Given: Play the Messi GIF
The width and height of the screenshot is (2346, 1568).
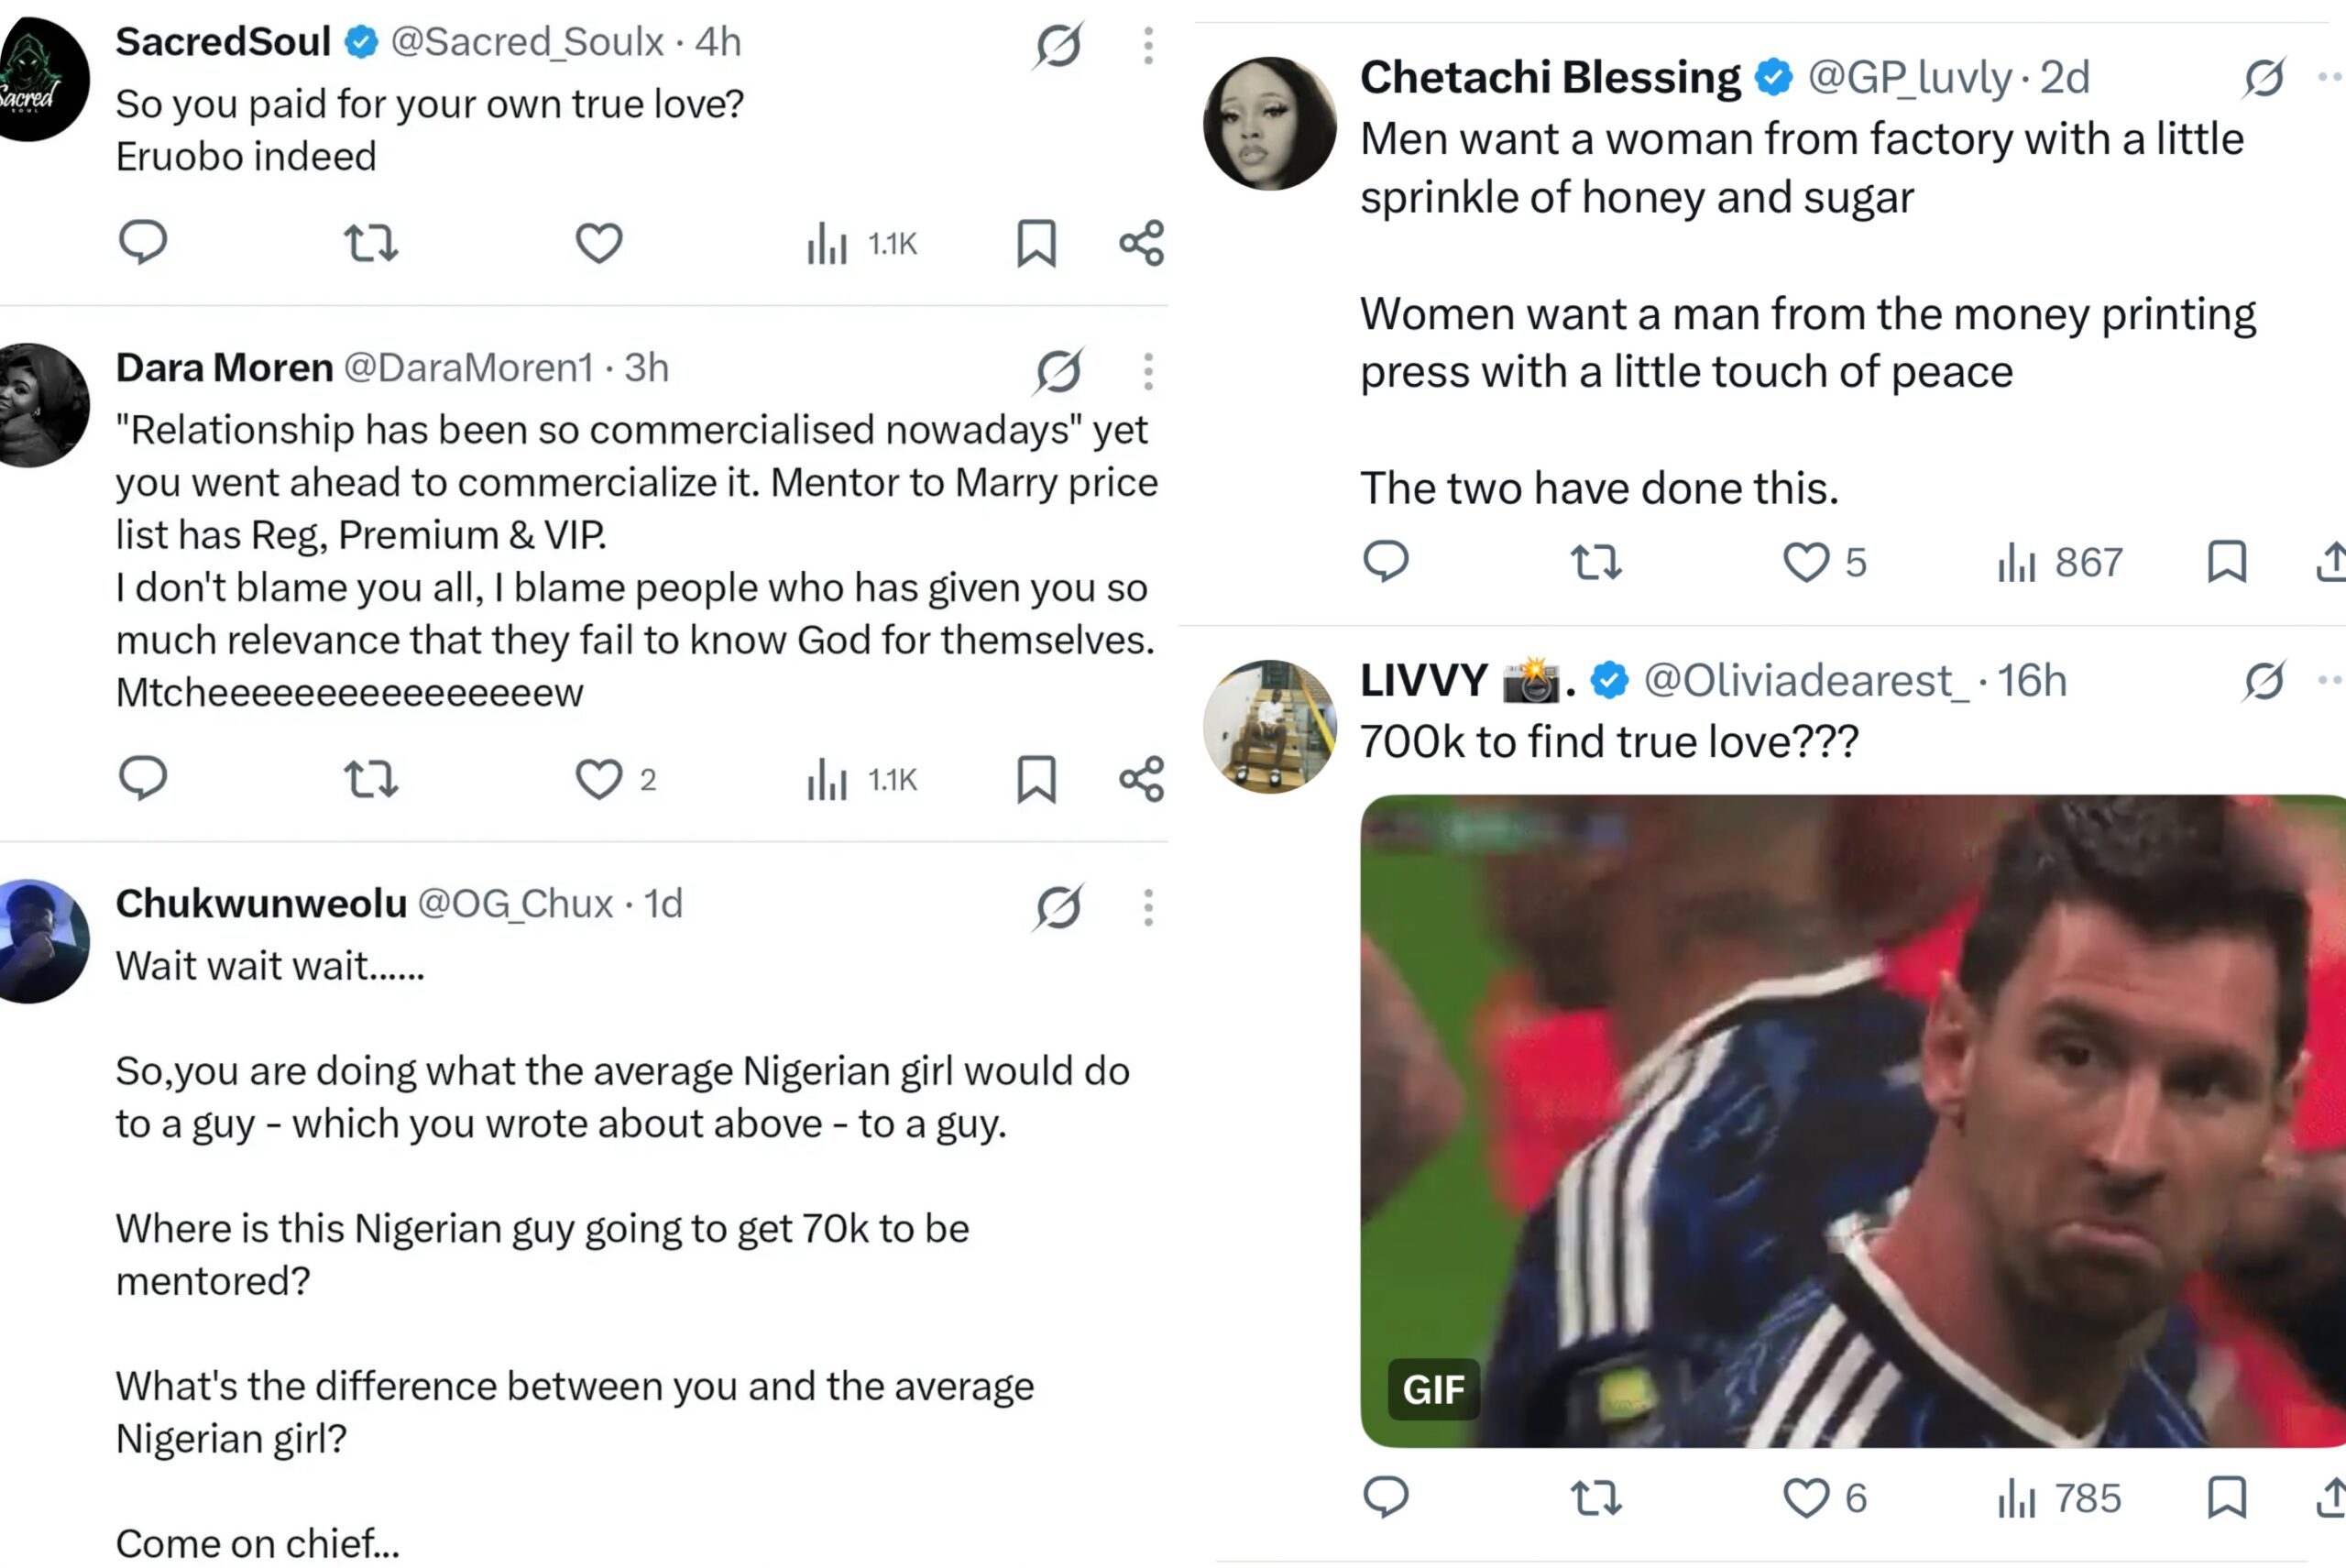Looking at the screenshot, I should [x=1853, y=1121].
